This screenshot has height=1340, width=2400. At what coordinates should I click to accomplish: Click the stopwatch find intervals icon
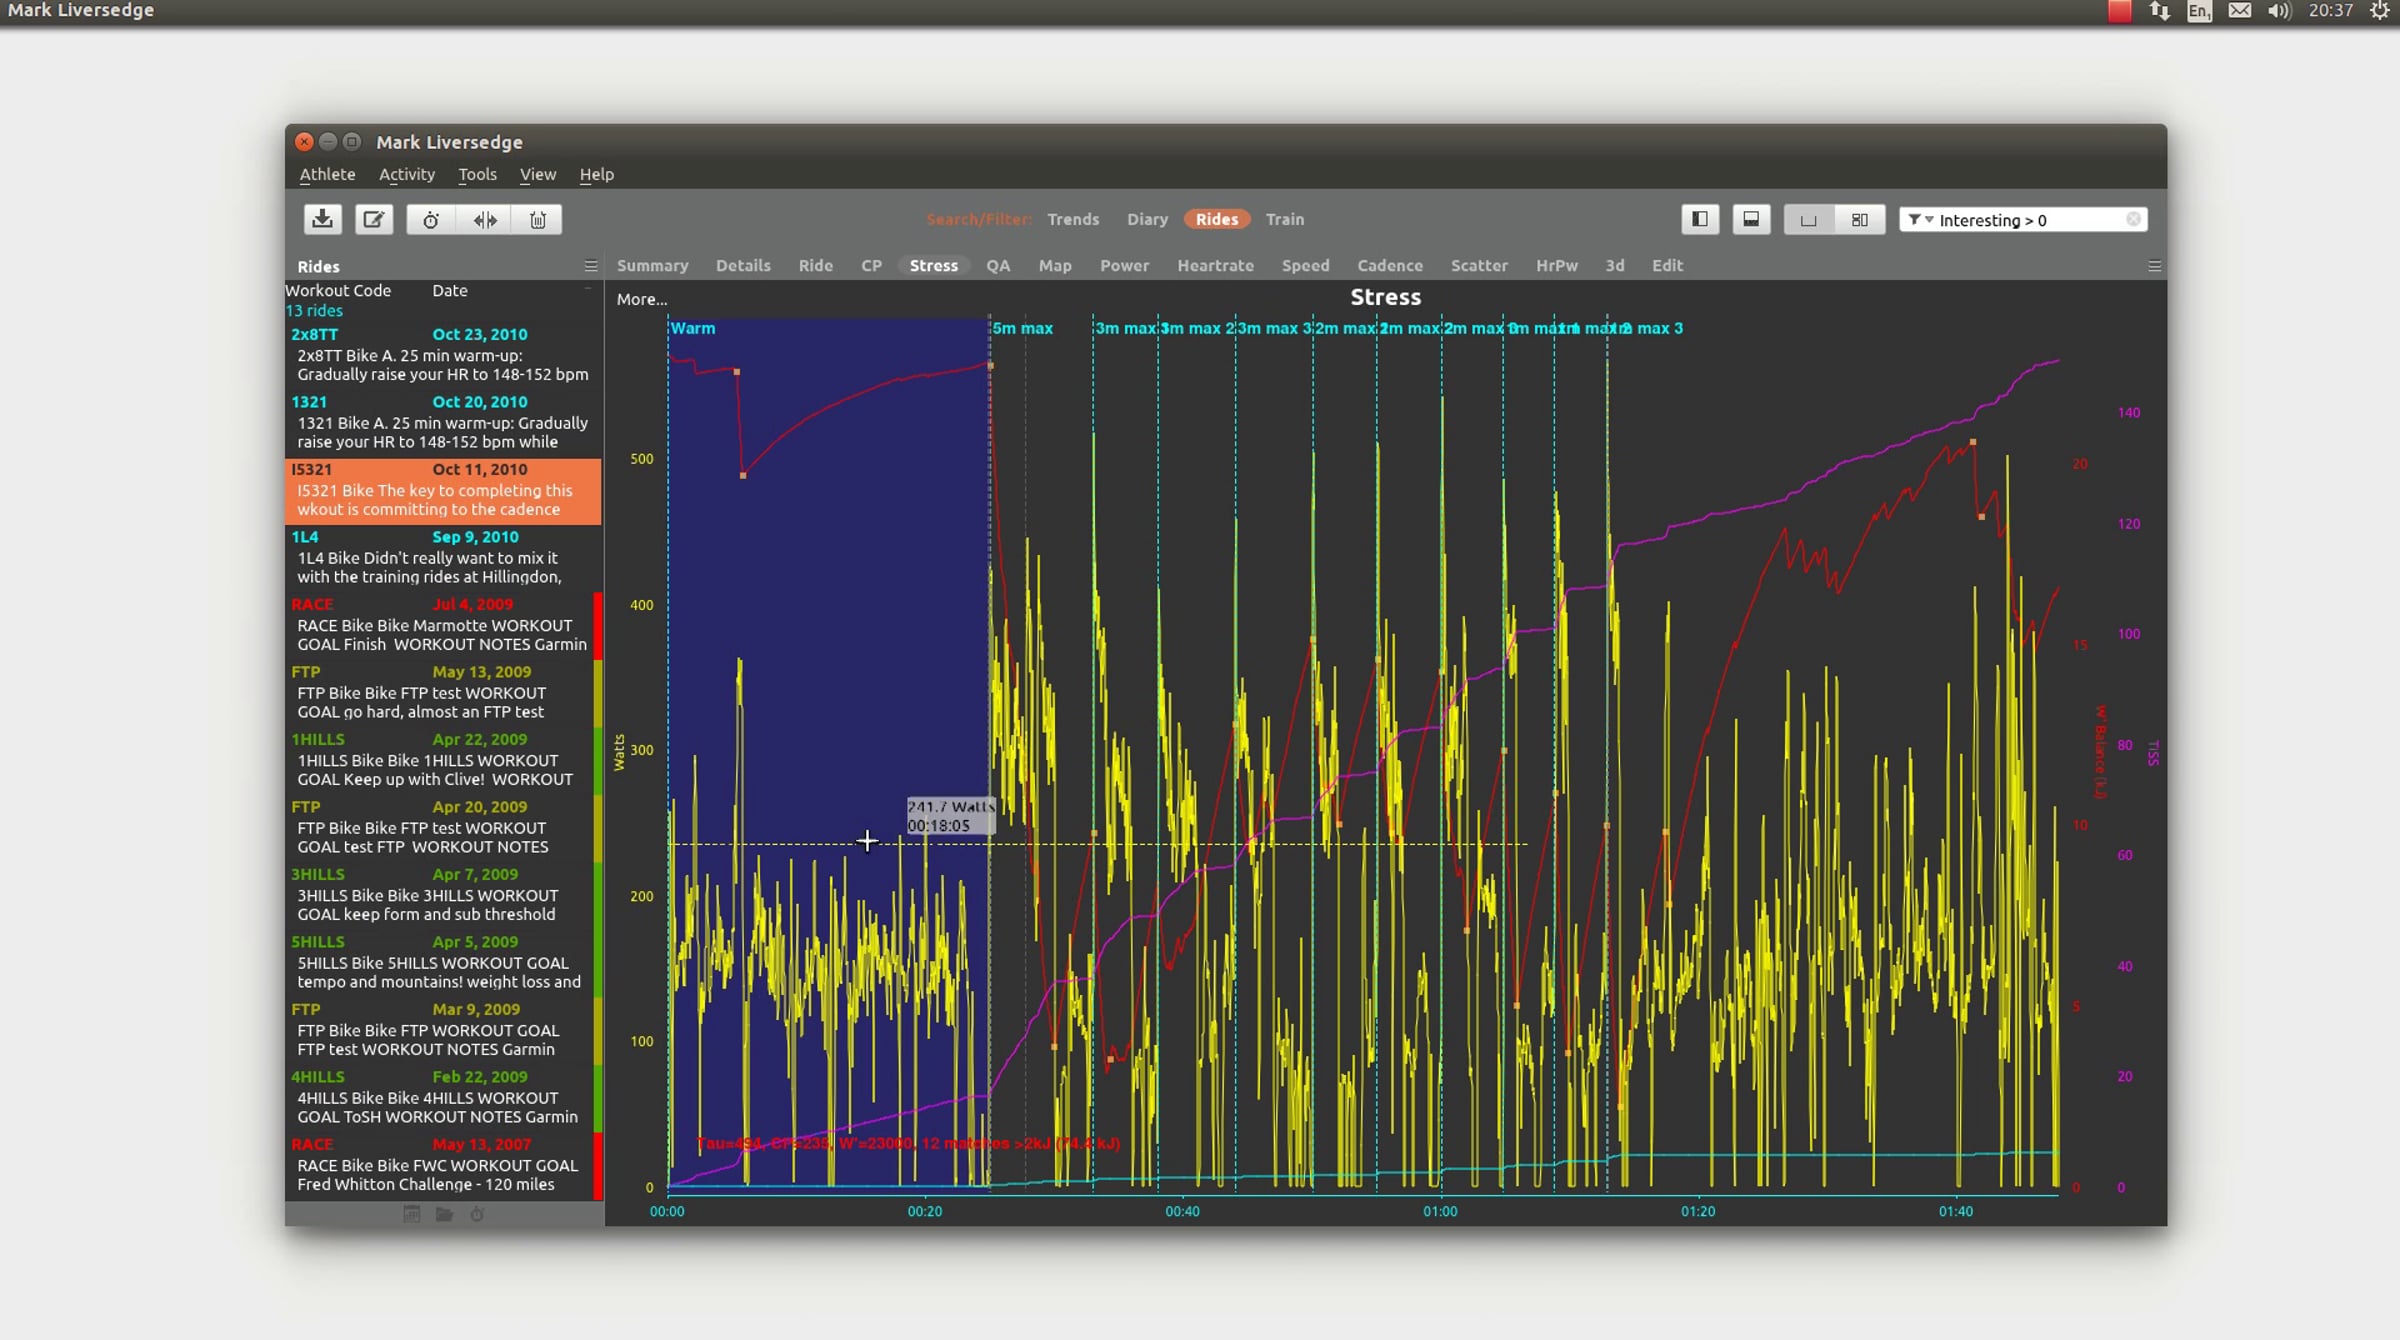click(x=431, y=219)
